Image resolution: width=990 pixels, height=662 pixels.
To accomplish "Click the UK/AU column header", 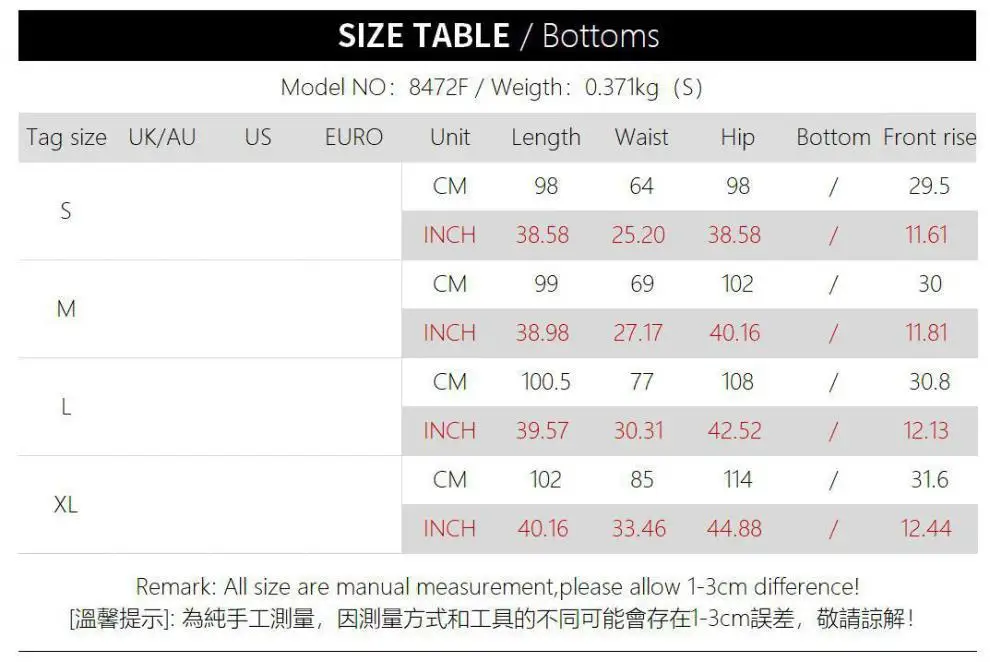I will pyautogui.click(x=162, y=138).
